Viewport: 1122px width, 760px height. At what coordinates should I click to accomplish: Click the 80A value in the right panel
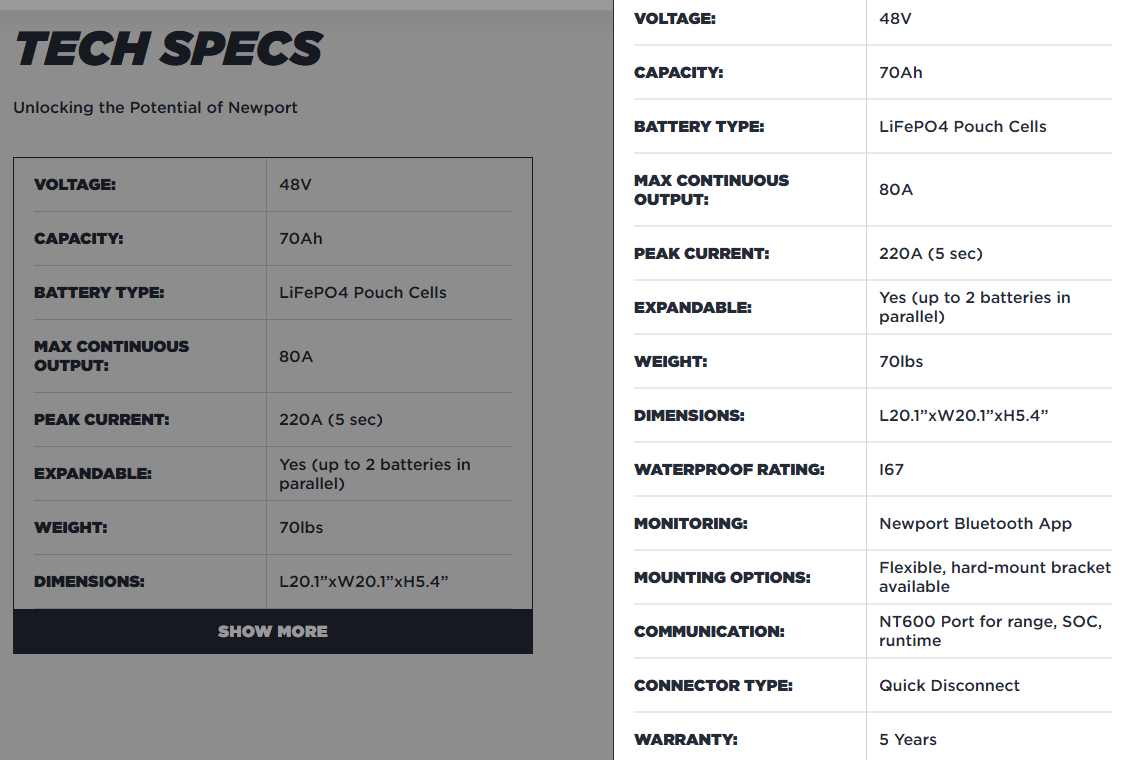[896, 189]
